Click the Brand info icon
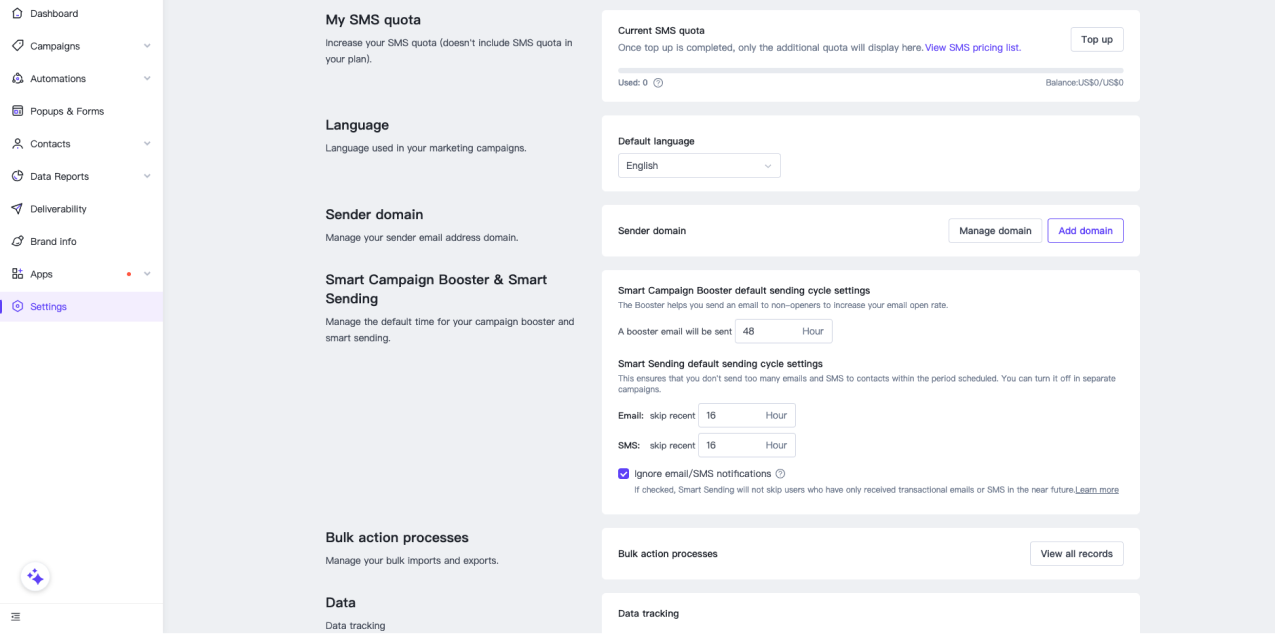The height and width of the screenshot is (634, 1275). (x=17, y=242)
